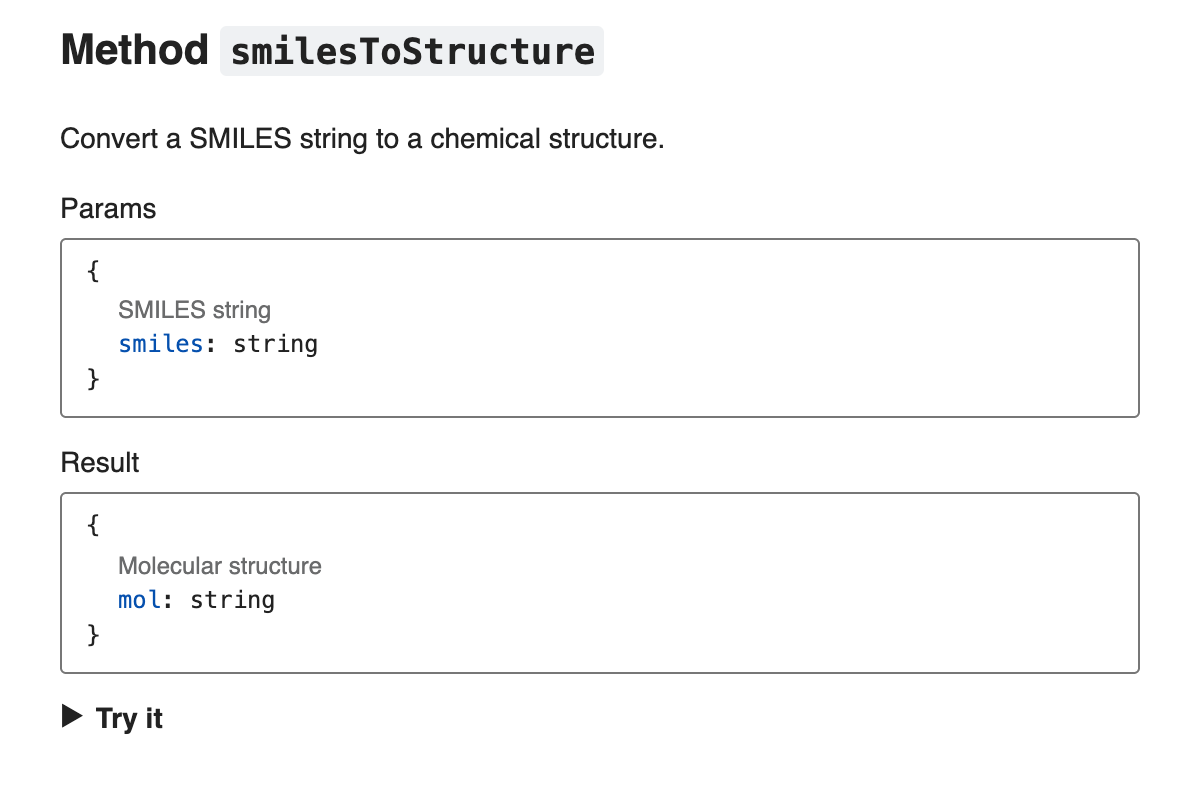Click the opening brace in Params box
Screen dimensions: 1200x790
coord(94,270)
